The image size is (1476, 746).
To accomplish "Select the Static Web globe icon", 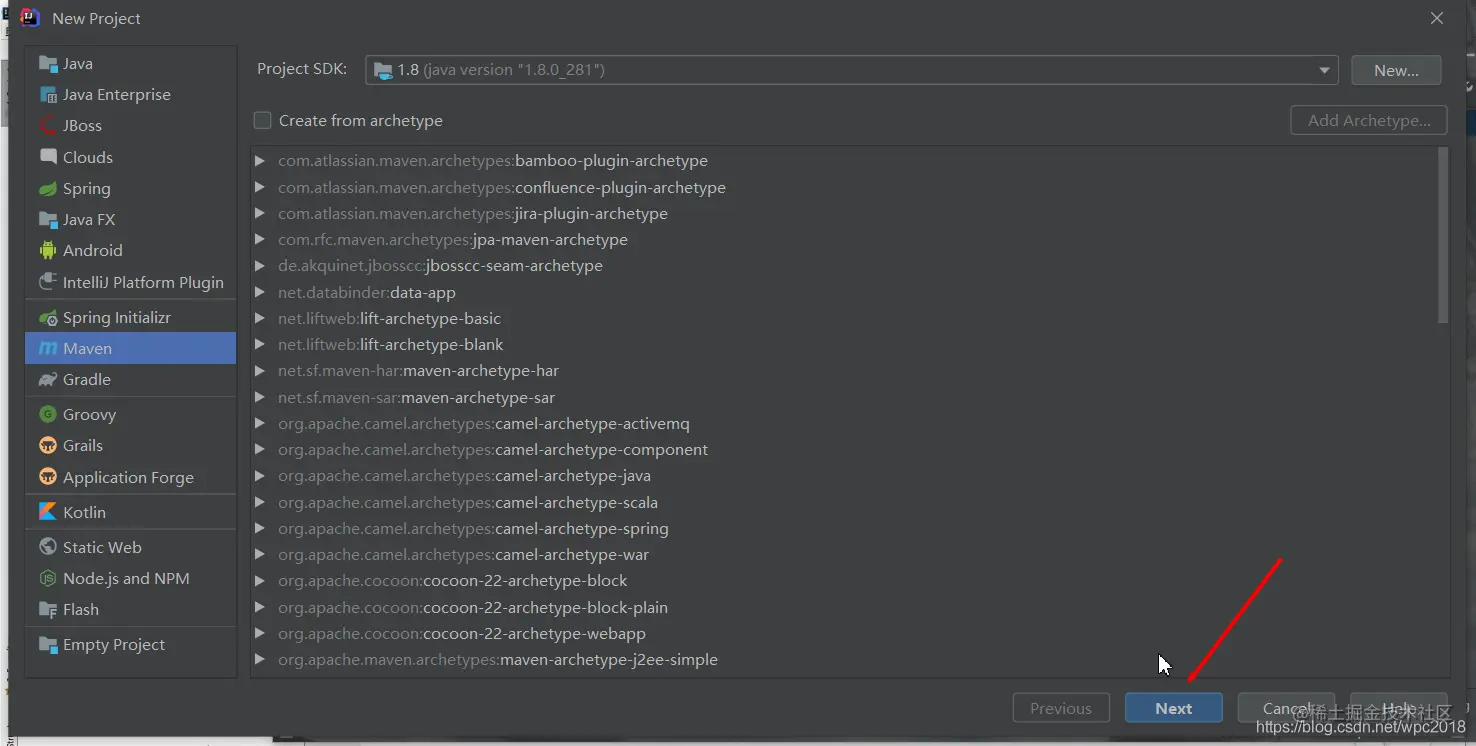I will [x=48, y=548].
